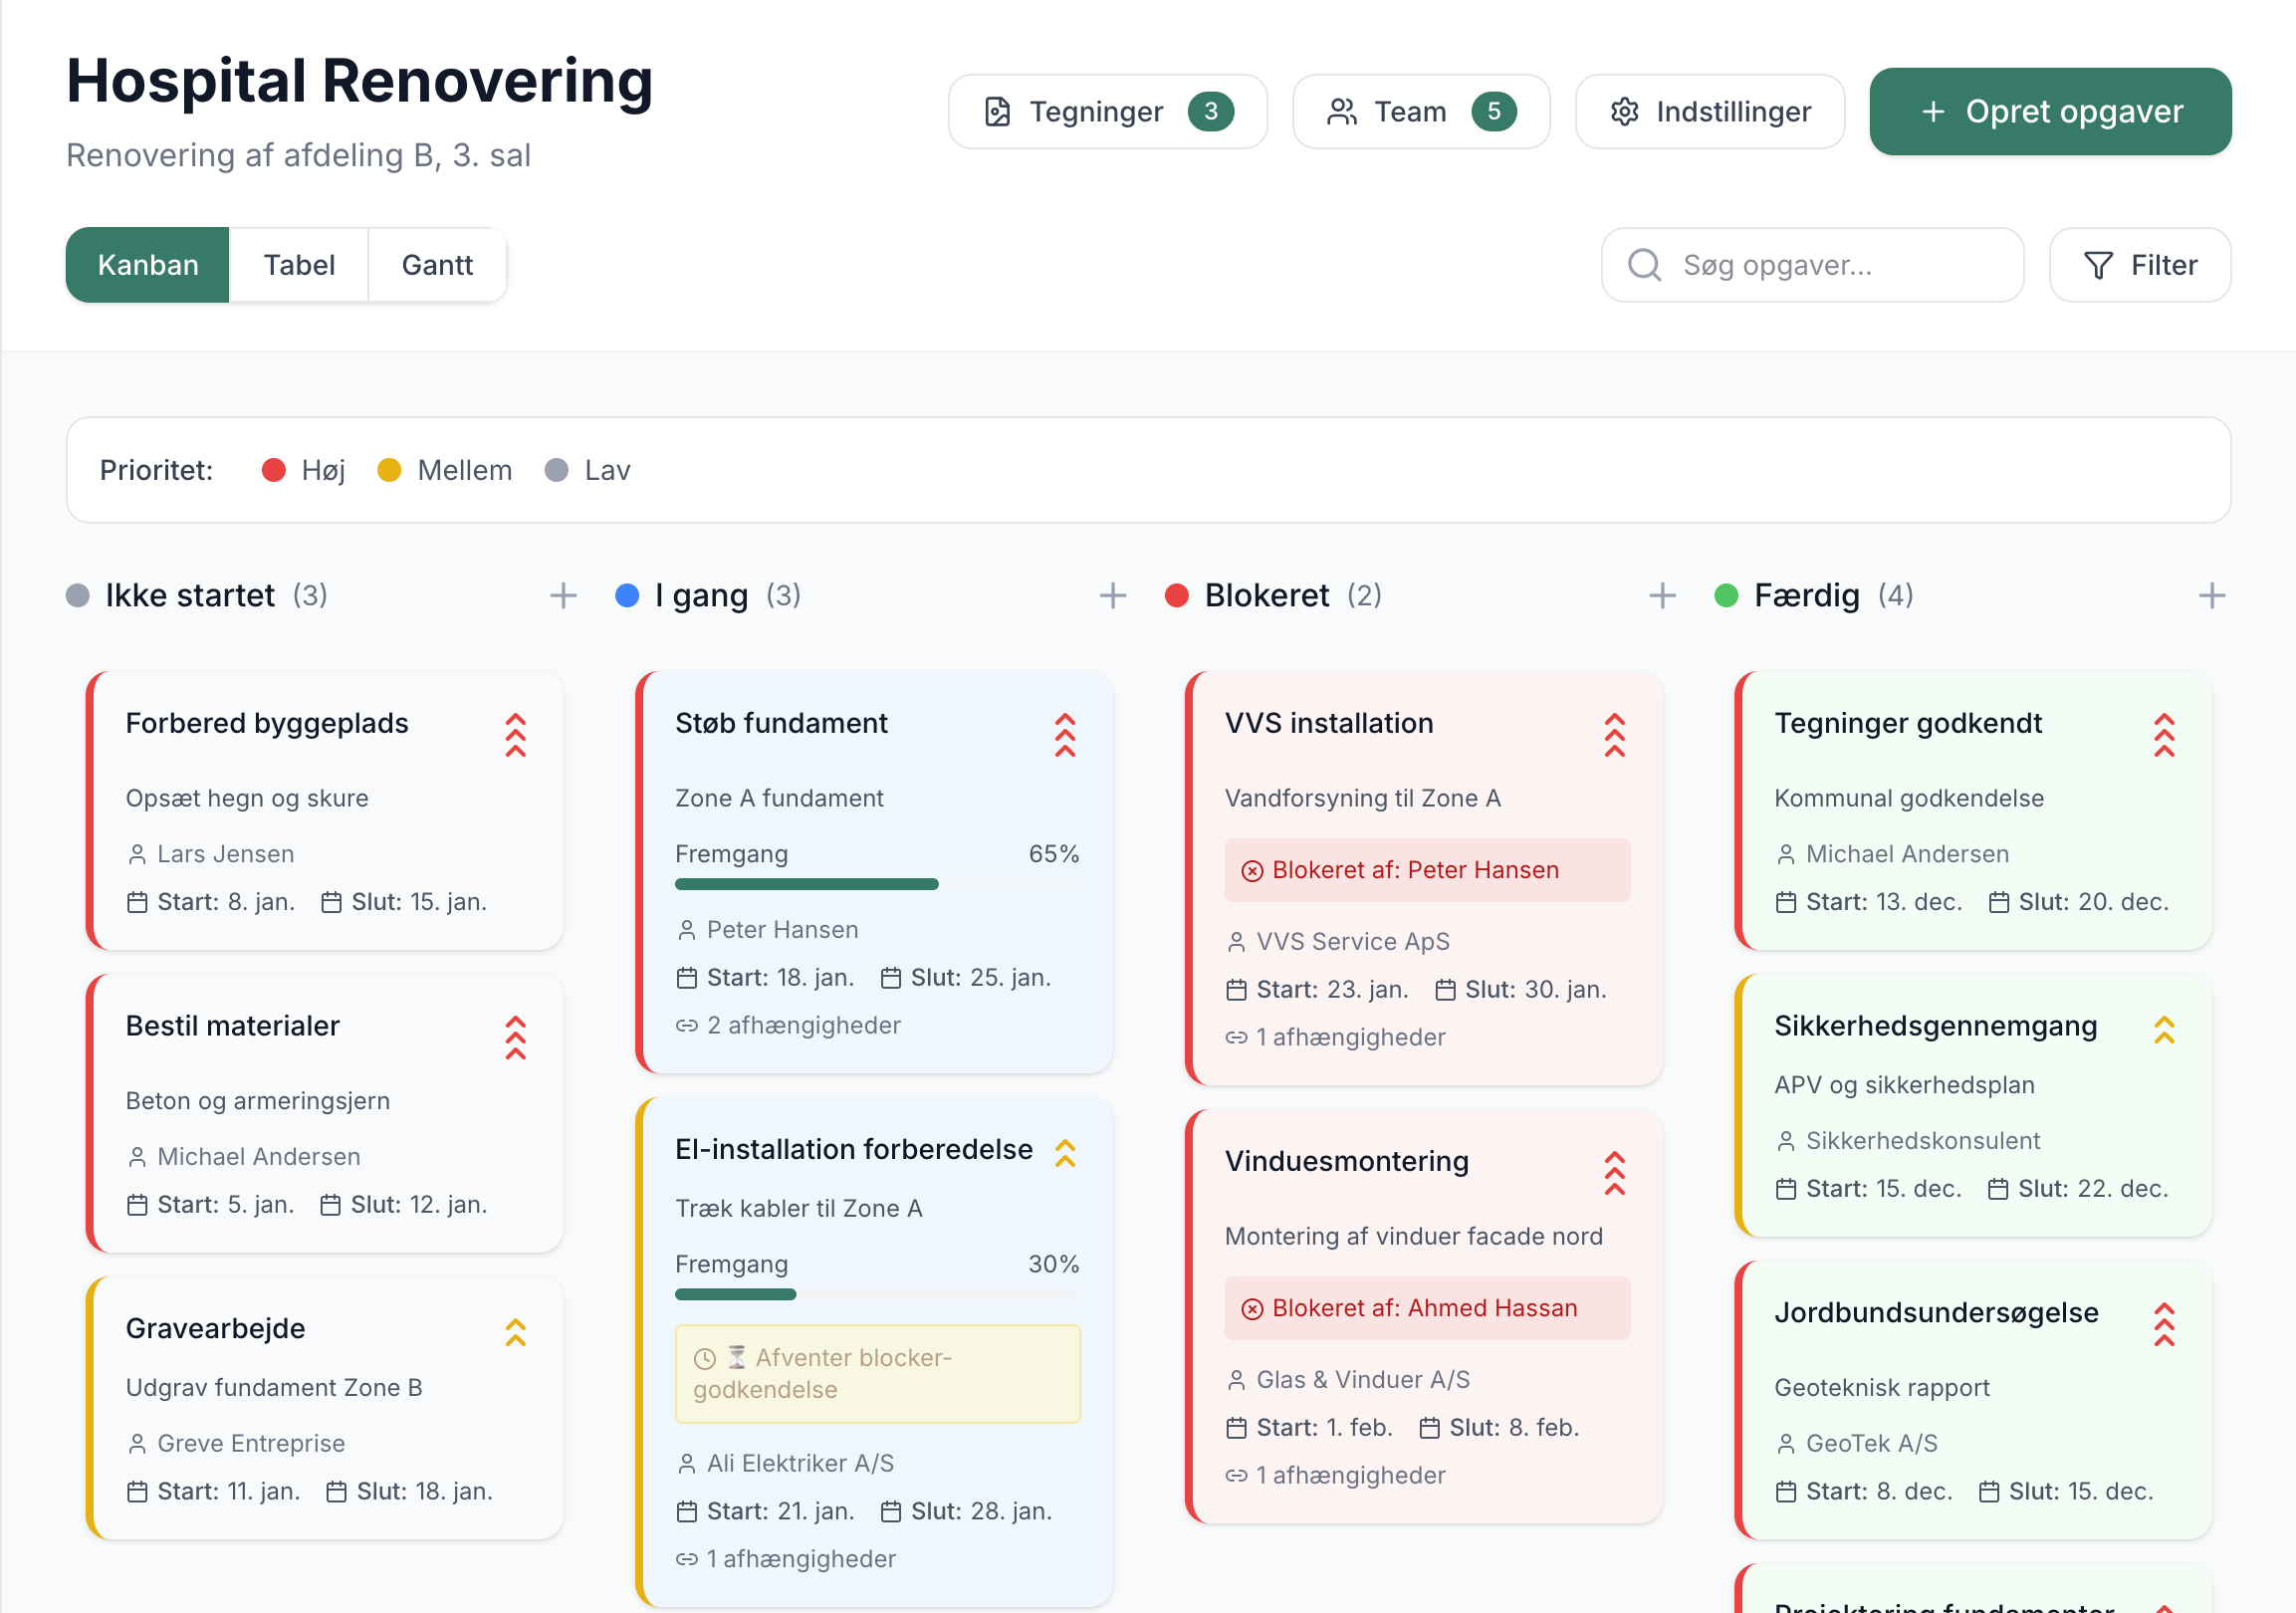Viewport: 2296px width, 1613px height.
Task: Click link icon for 2 afhængigheder
Action: coord(686,1026)
